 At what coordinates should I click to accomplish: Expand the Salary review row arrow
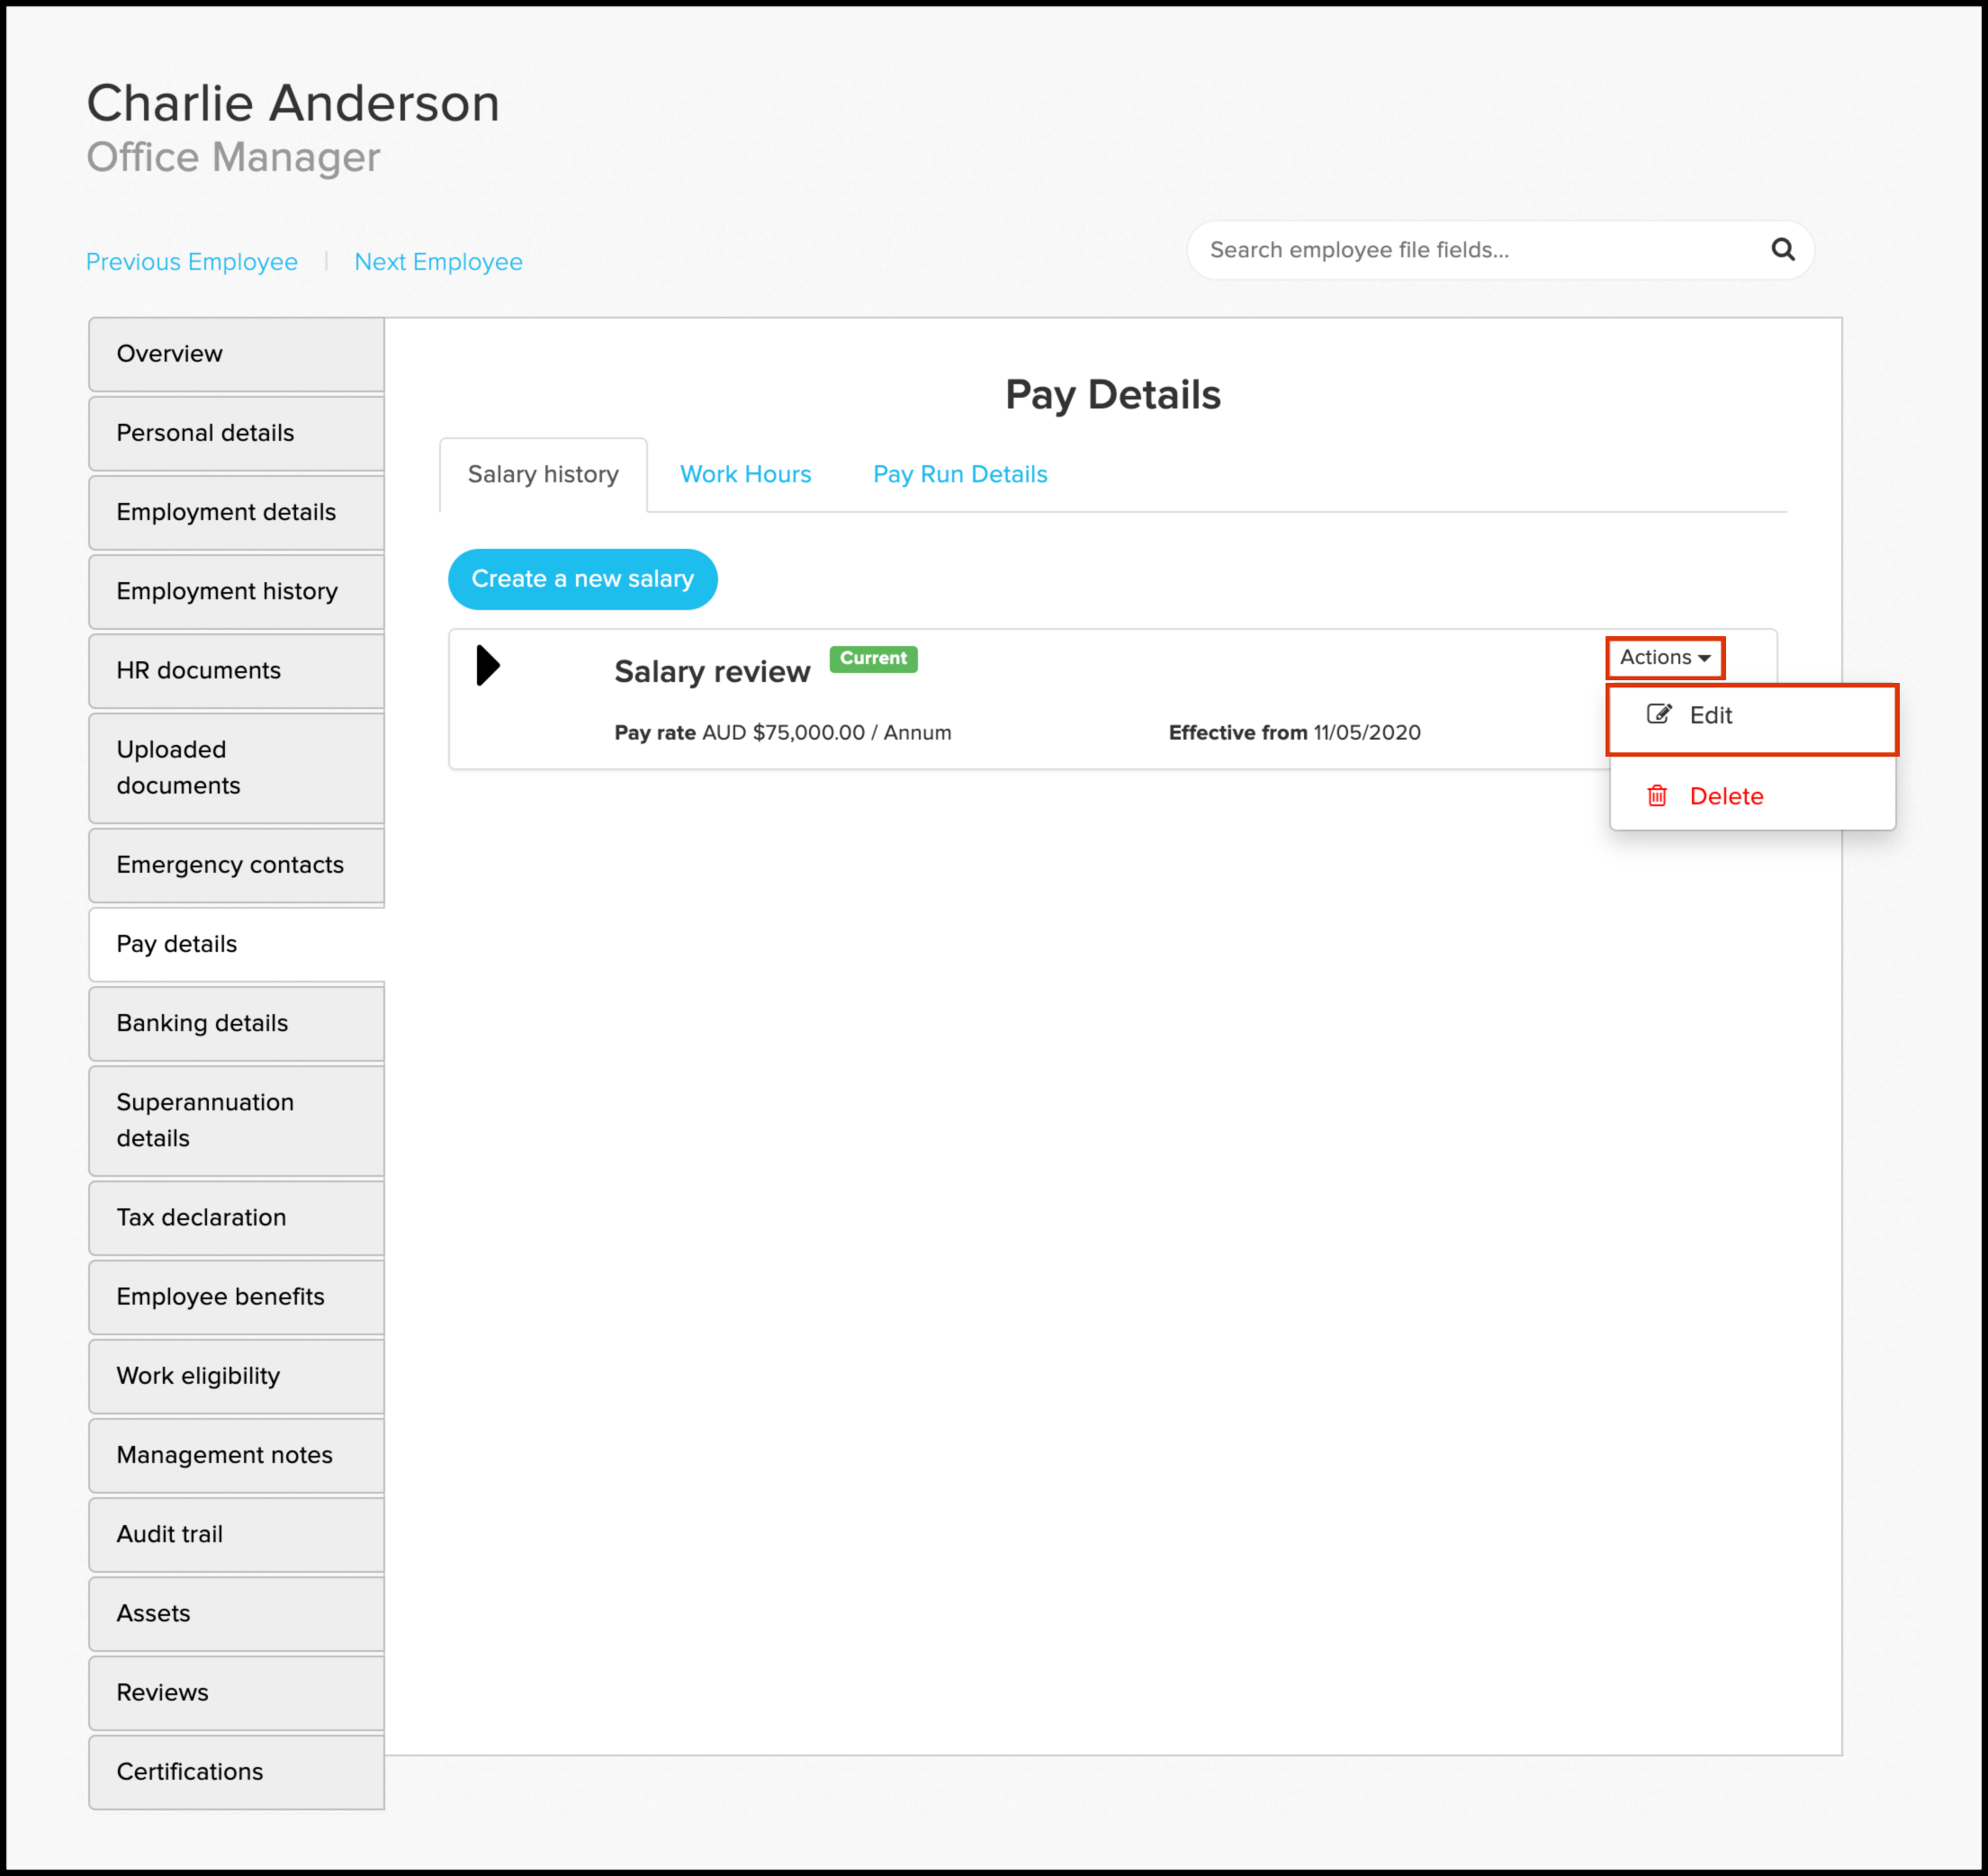pos(488,665)
